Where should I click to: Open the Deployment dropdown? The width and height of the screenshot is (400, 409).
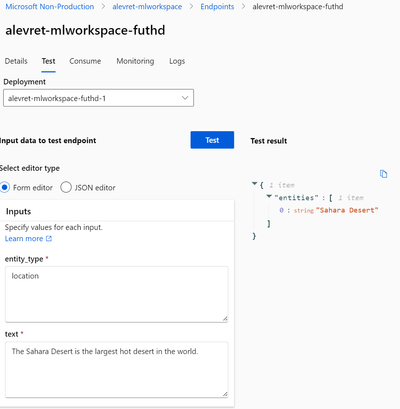point(98,98)
